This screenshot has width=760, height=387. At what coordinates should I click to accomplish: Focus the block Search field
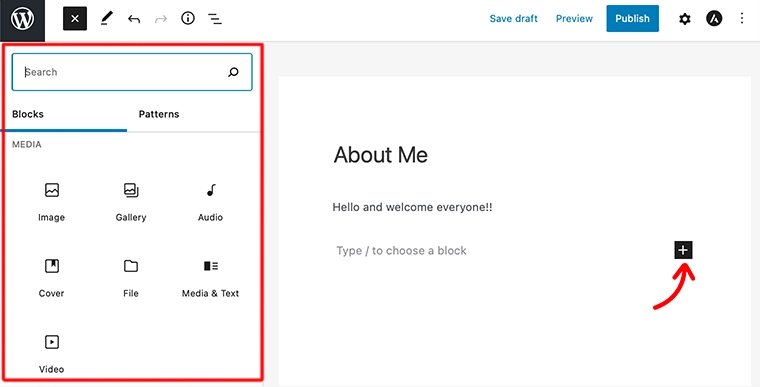pos(132,72)
